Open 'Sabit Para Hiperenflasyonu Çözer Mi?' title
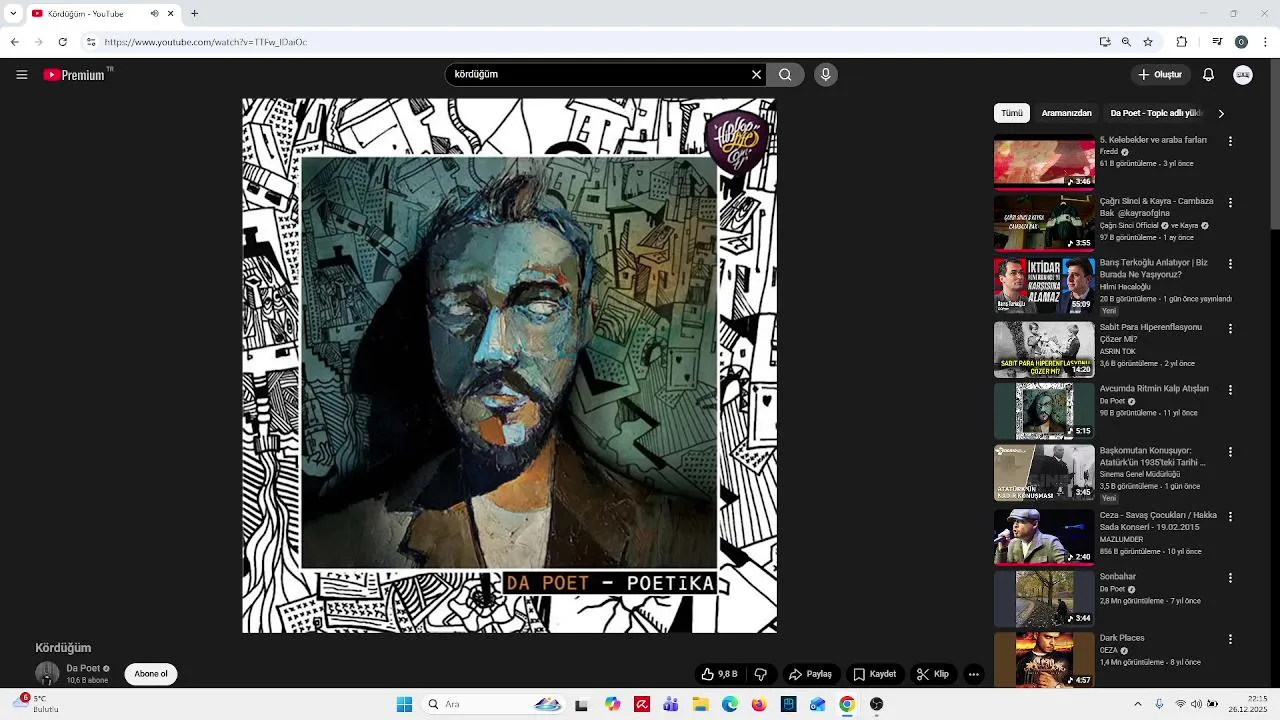 tap(1150, 333)
